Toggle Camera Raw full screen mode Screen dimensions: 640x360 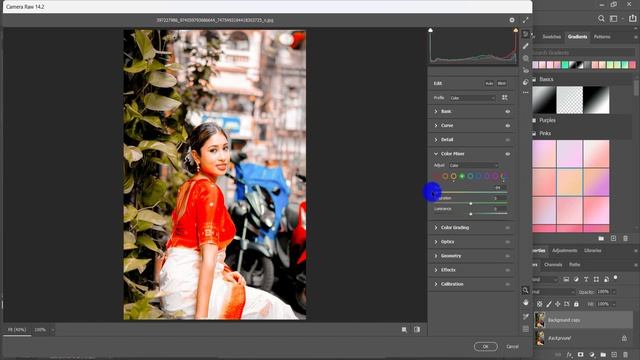pyautogui.click(x=525, y=20)
